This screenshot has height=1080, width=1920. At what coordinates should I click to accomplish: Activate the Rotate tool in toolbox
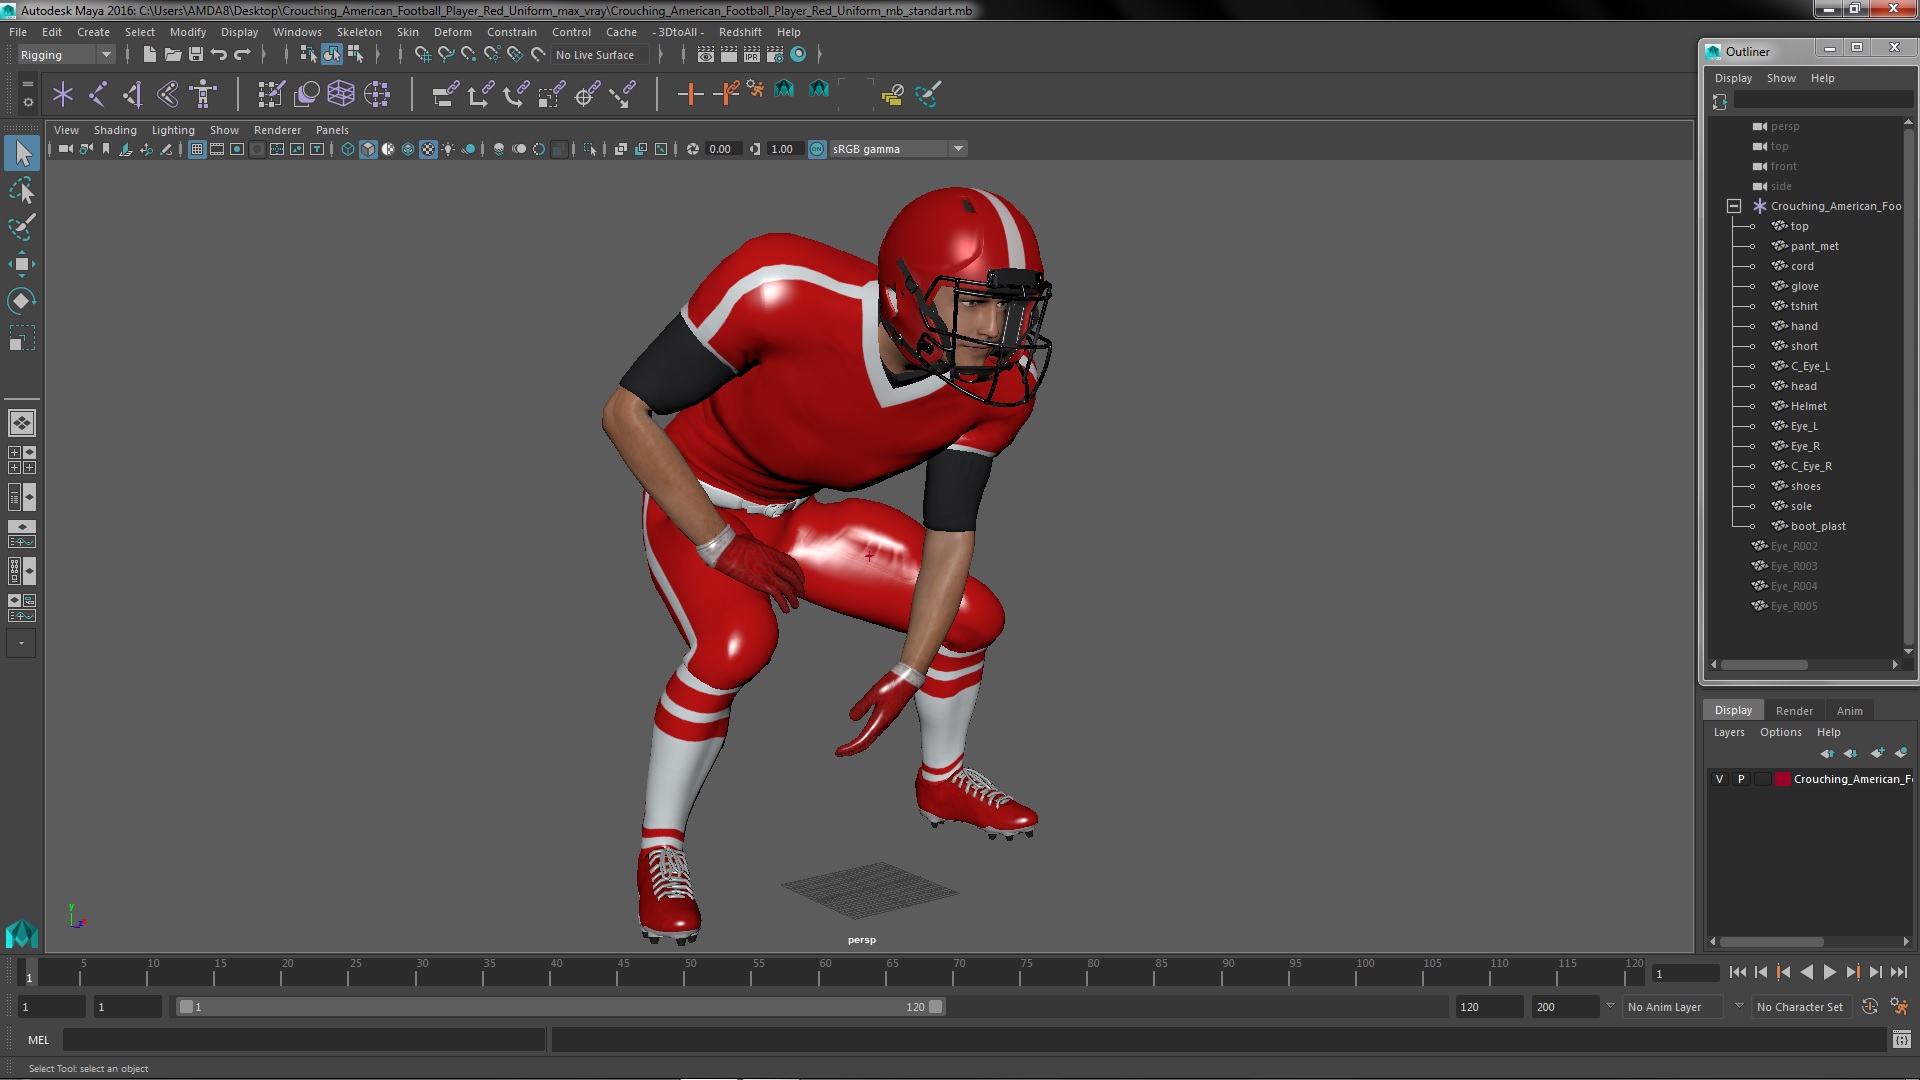[x=22, y=301]
